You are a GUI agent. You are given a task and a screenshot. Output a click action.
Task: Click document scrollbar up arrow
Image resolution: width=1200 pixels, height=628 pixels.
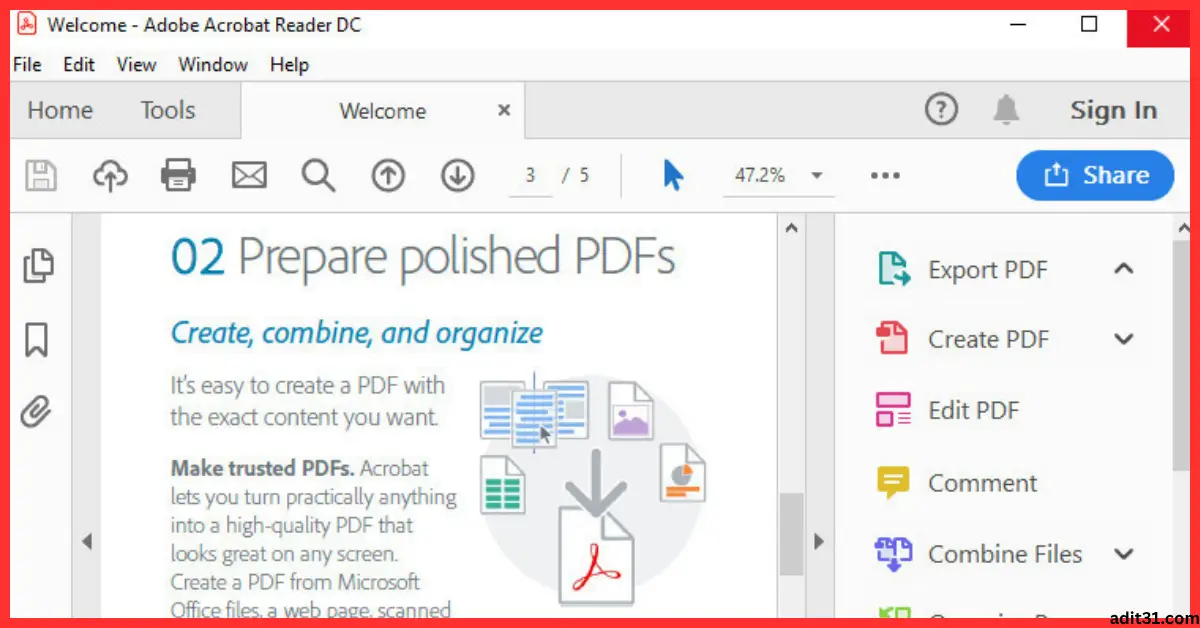[791, 228]
